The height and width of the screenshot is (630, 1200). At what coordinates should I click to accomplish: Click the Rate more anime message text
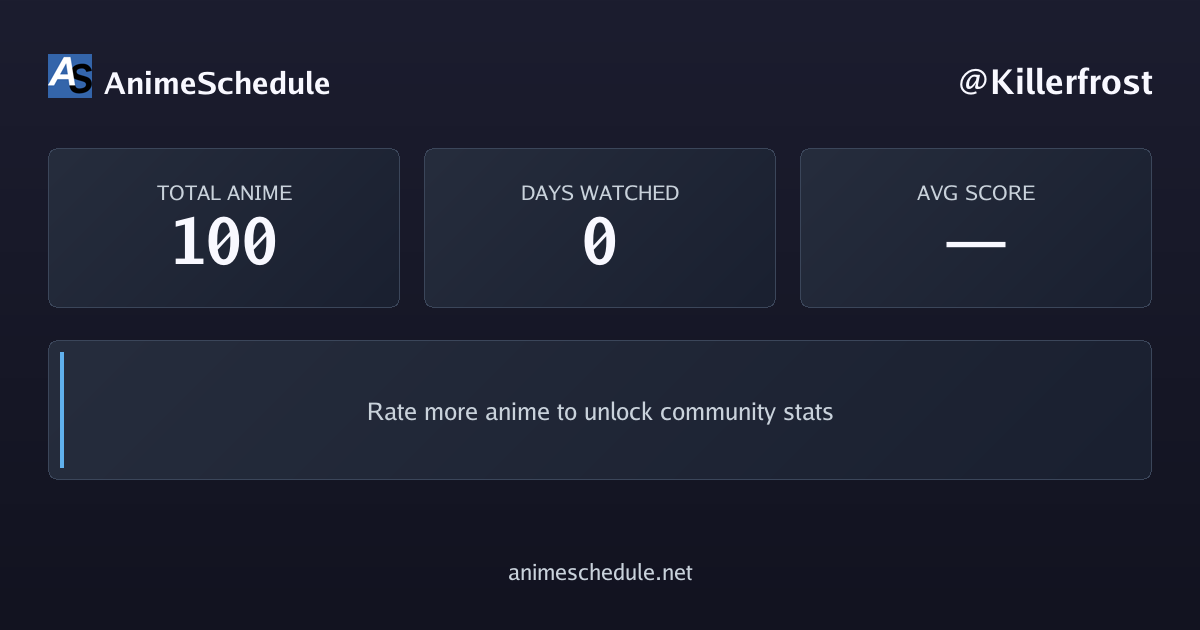click(x=600, y=412)
